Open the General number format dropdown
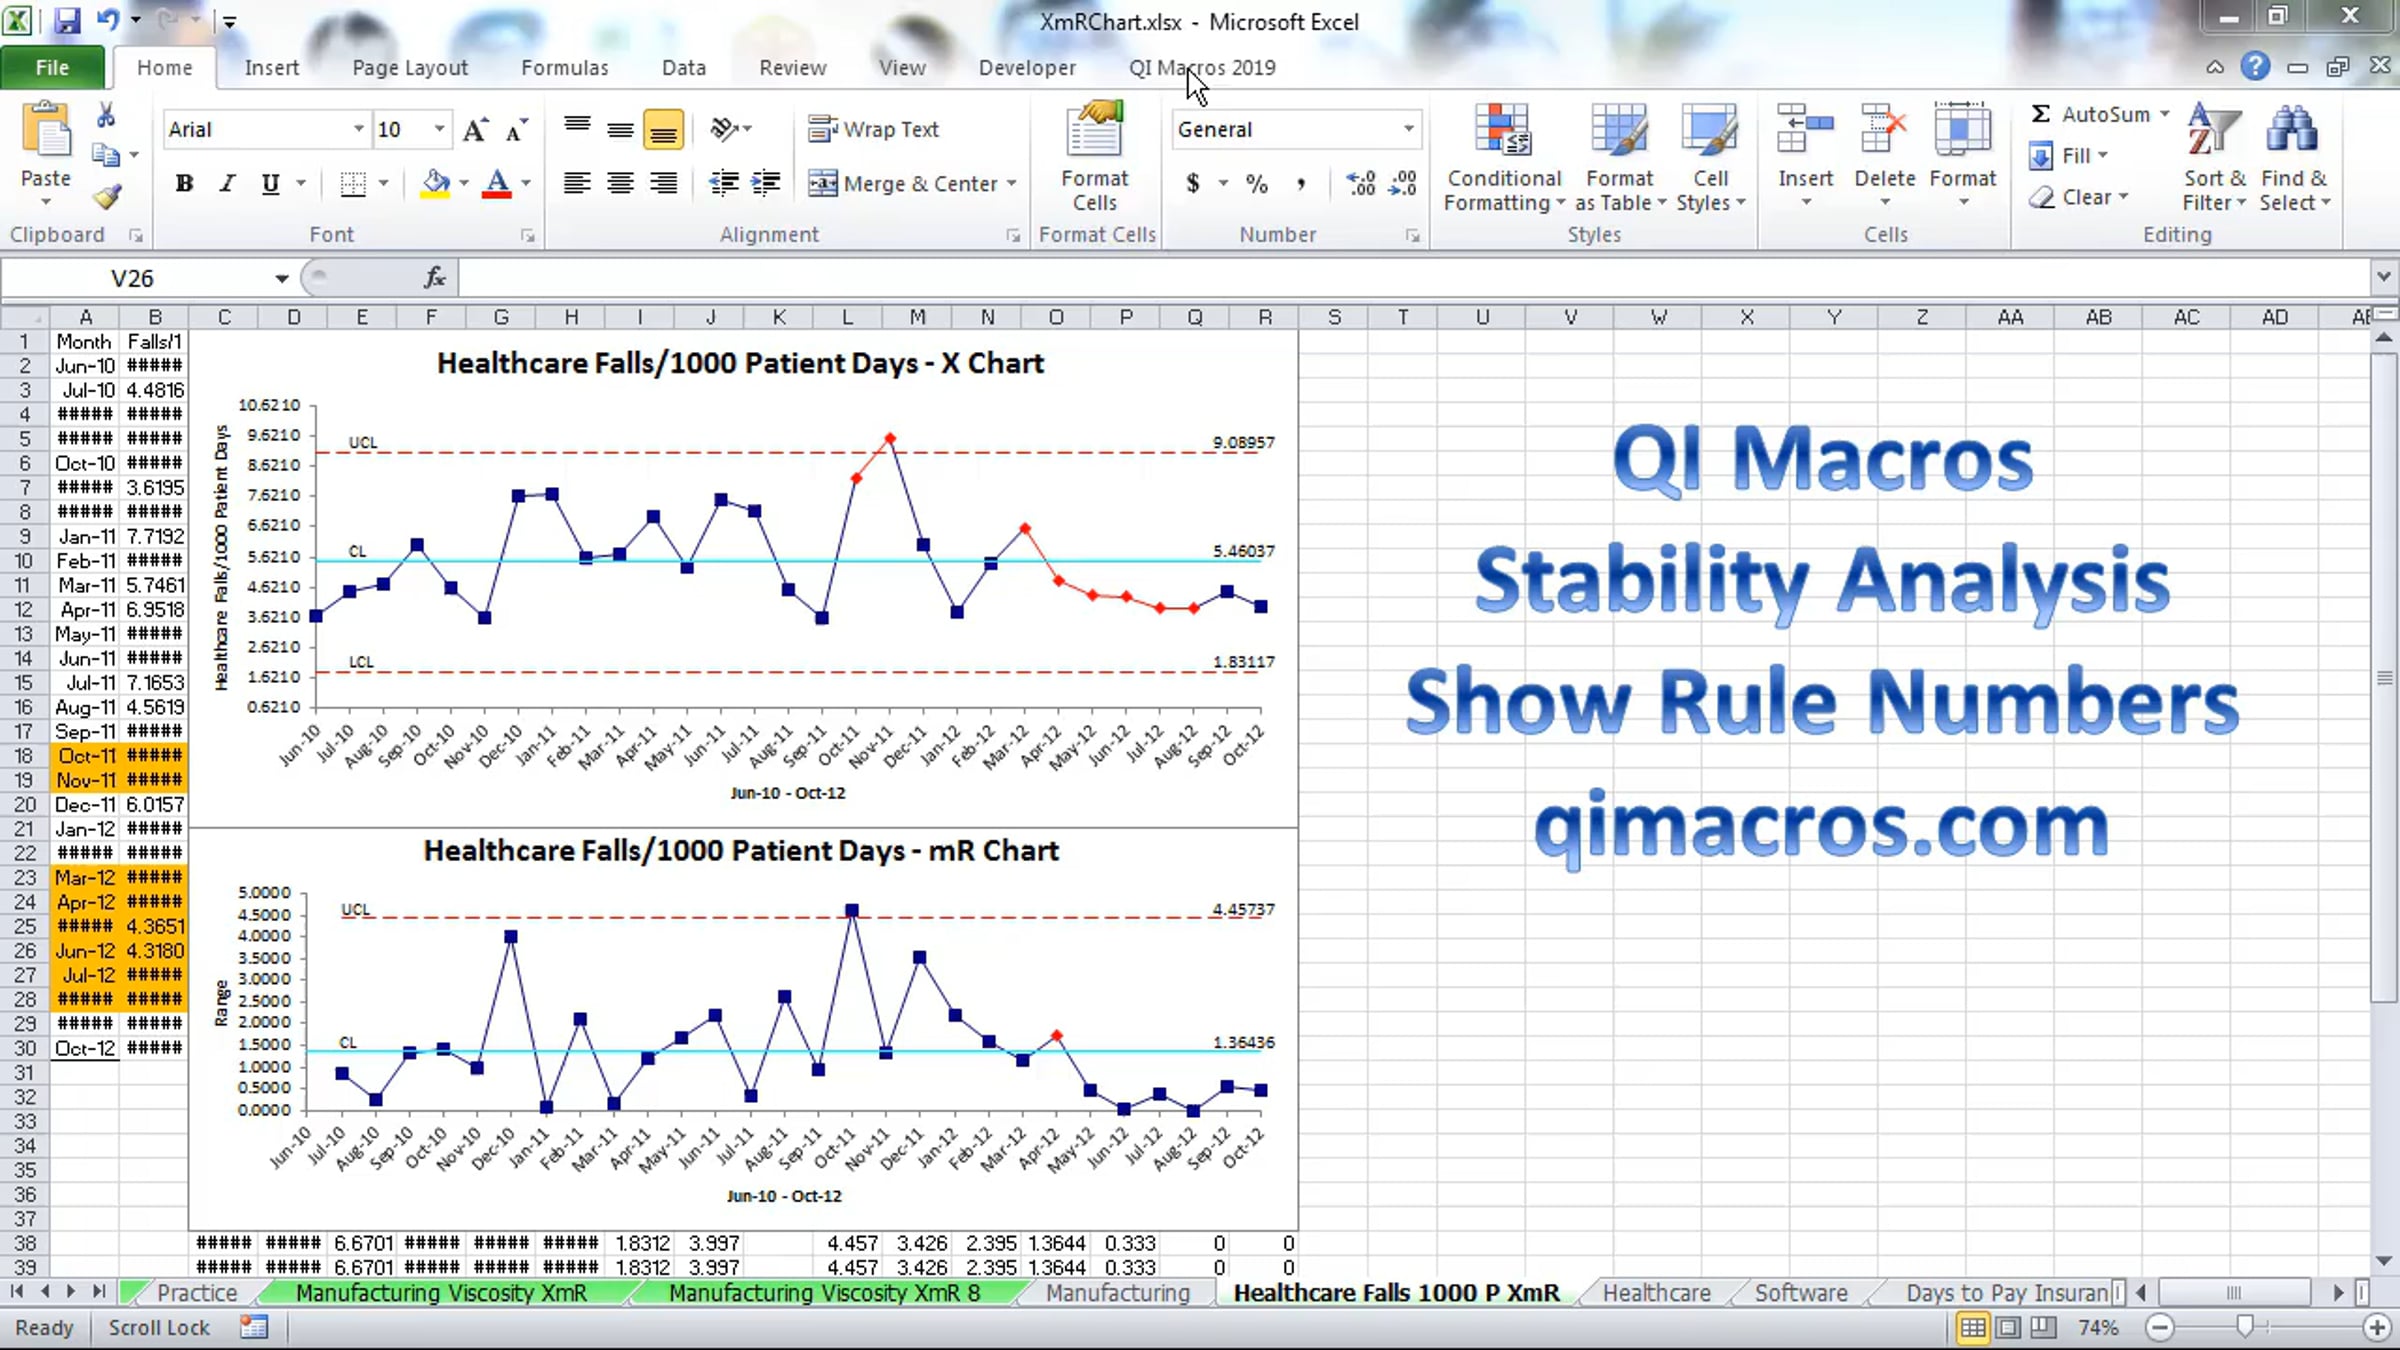 pyautogui.click(x=1408, y=130)
